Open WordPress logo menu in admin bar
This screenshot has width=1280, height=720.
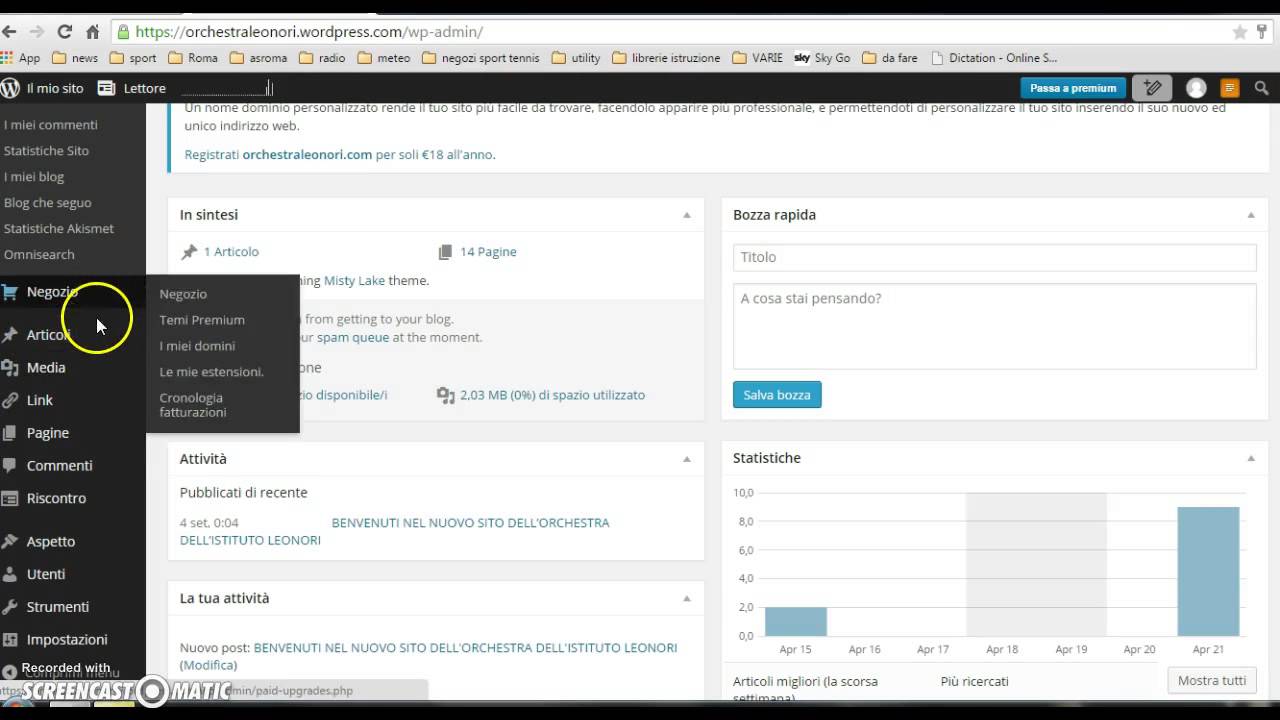click(10, 88)
